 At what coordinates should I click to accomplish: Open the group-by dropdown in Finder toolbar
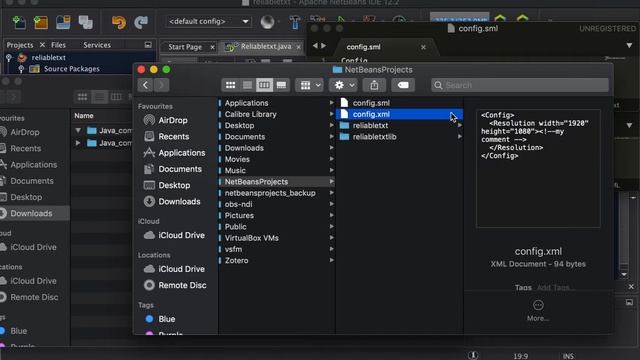310,85
